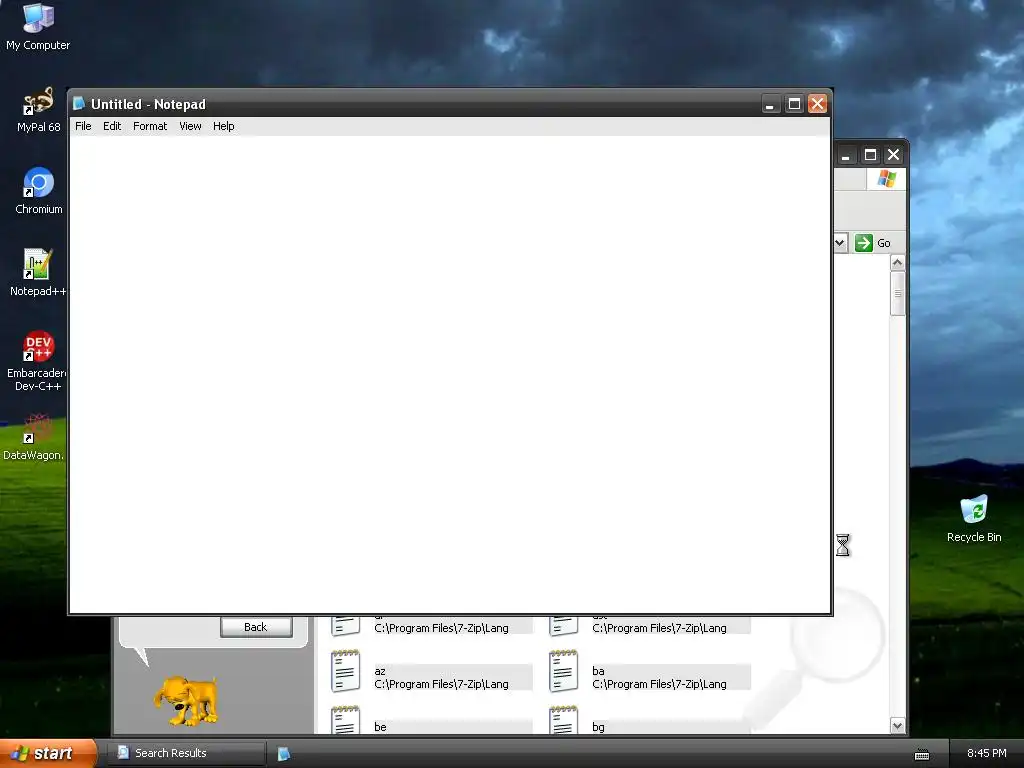Click Windows flag logo in Search Results
Viewport: 1024px width, 768px height.
click(x=886, y=178)
